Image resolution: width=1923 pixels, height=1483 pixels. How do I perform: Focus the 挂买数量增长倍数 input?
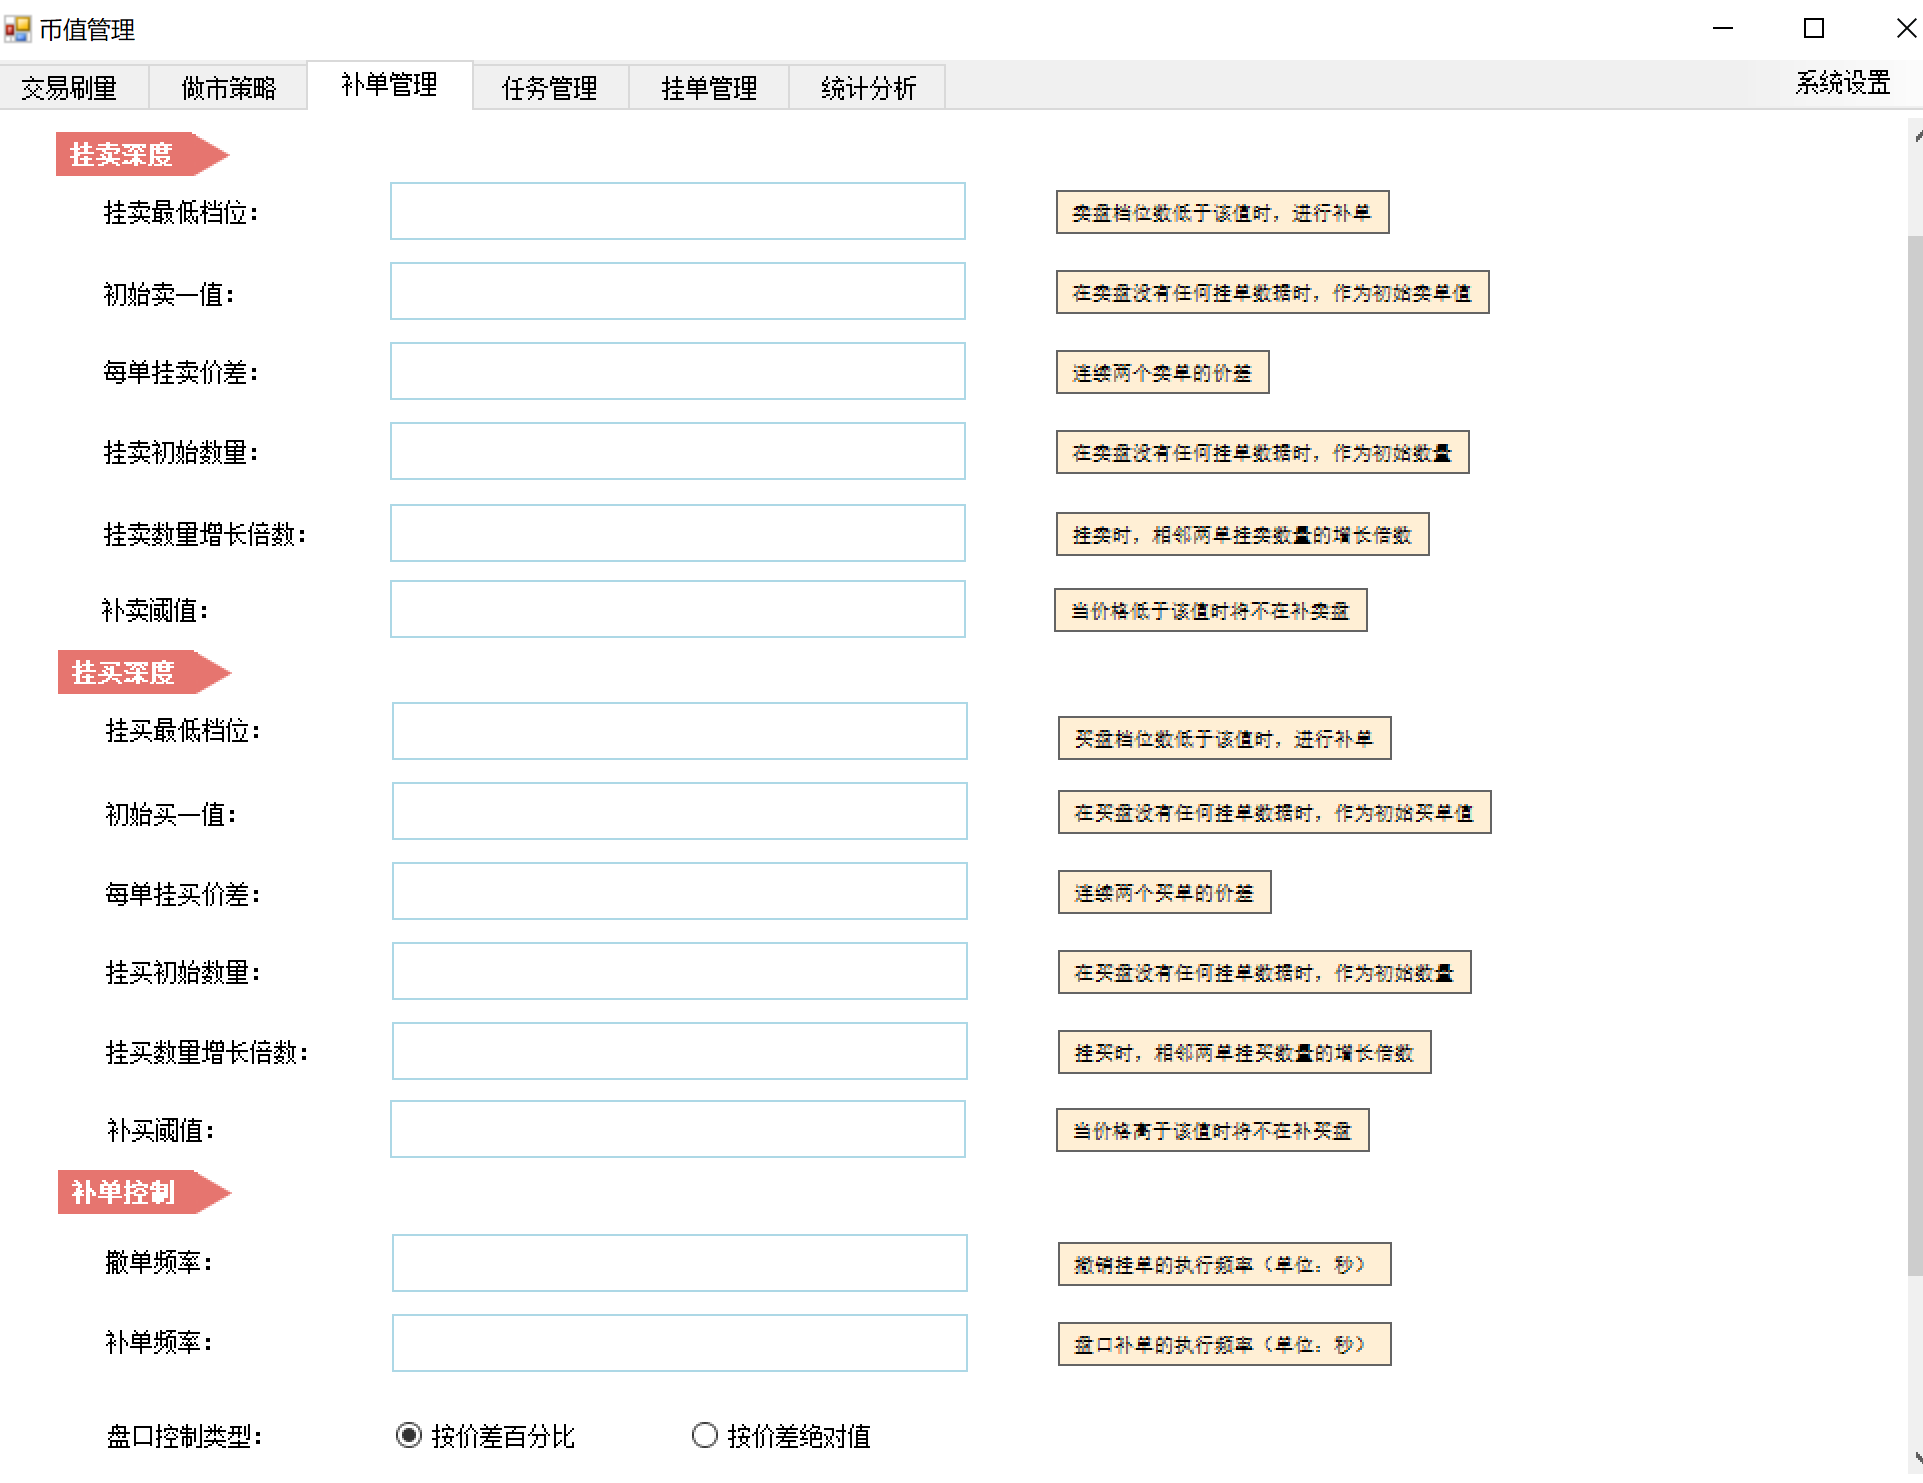pyautogui.click(x=680, y=1051)
